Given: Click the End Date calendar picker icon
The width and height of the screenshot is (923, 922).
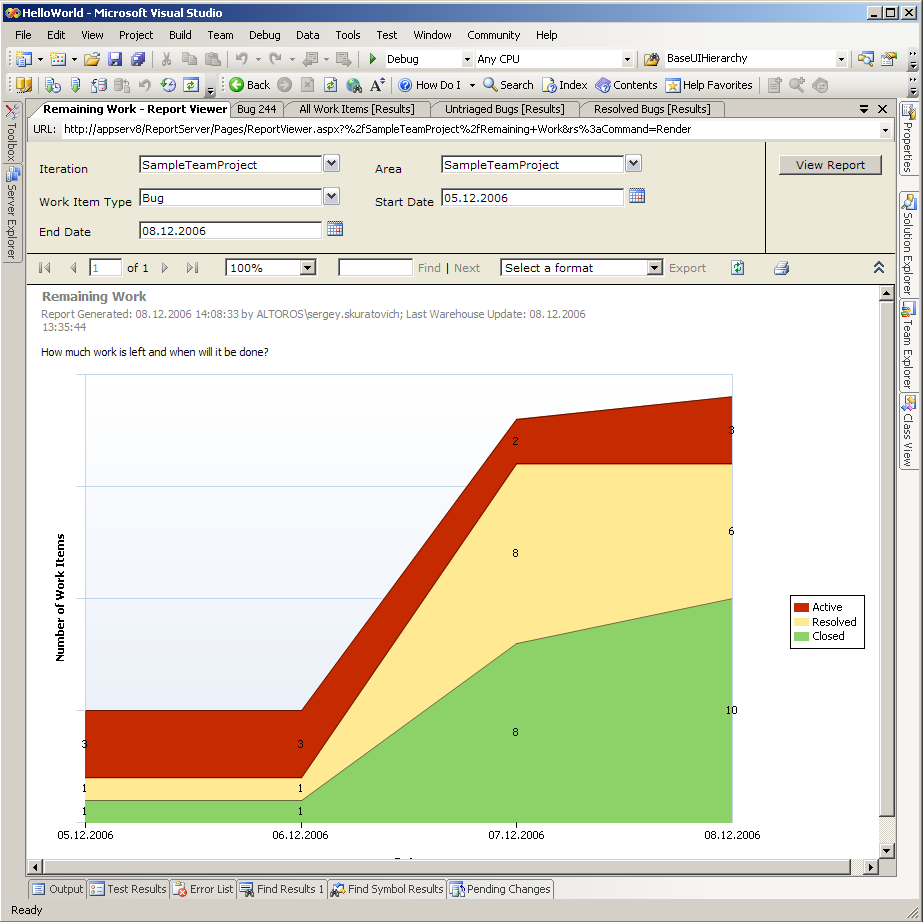Looking at the screenshot, I should (335, 228).
